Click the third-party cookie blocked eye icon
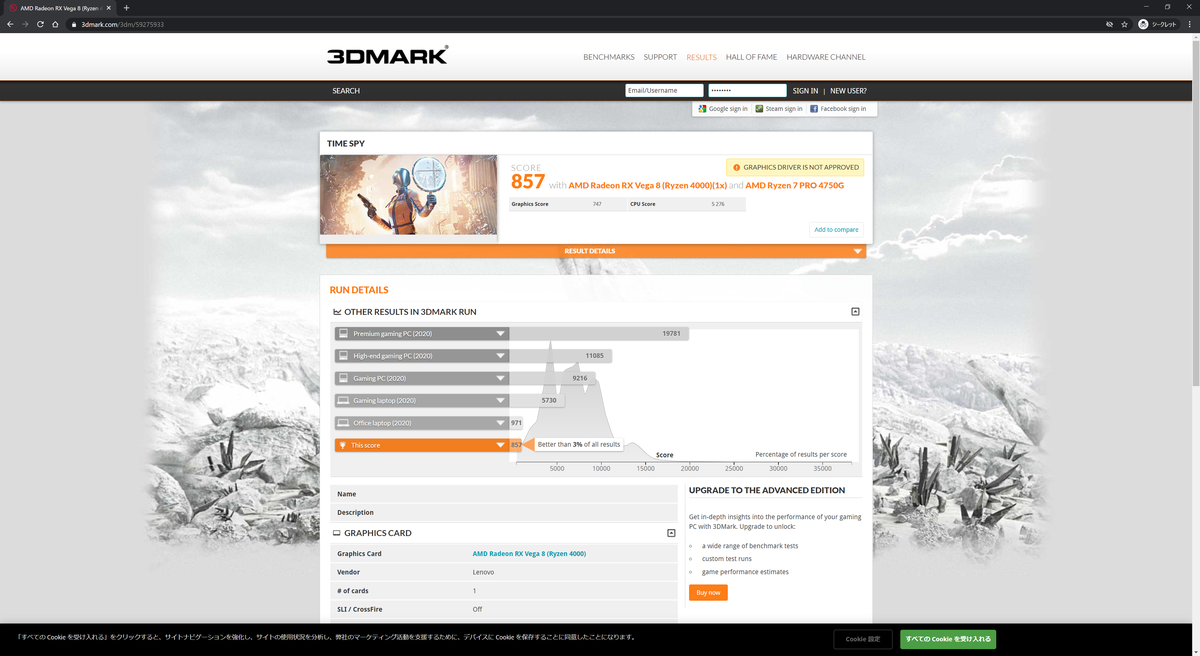The width and height of the screenshot is (1200, 656). tap(1109, 24)
